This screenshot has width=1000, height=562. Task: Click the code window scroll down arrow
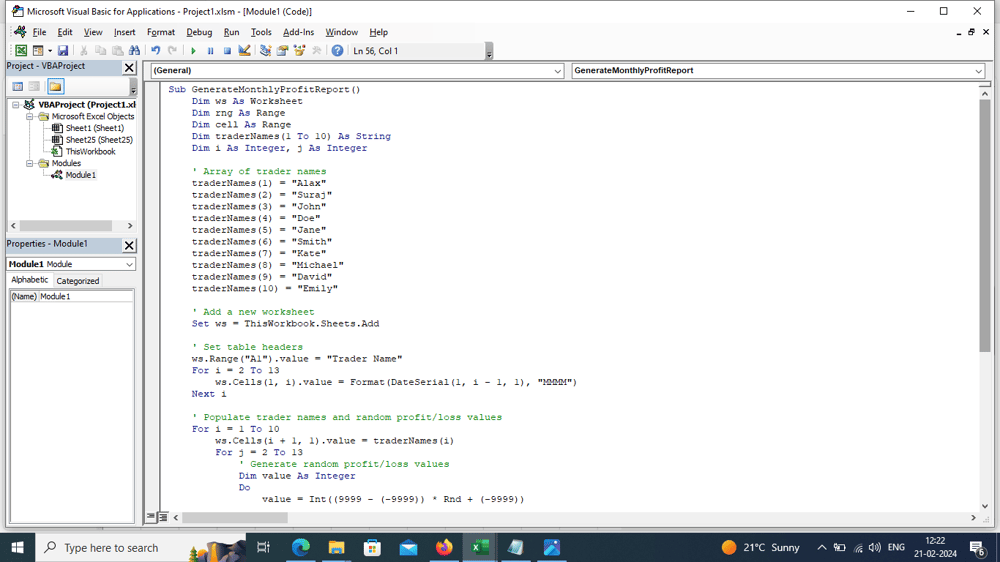point(985,506)
